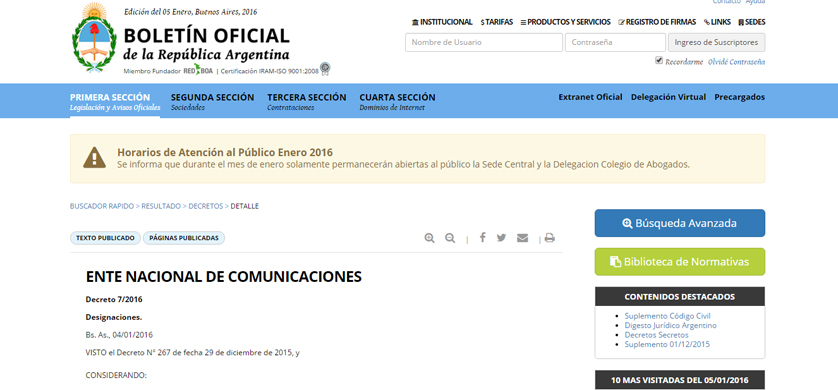Open Productos y Servicios menu
The height and width of the screenshot is (390, 838).
(x=565, y=22)
